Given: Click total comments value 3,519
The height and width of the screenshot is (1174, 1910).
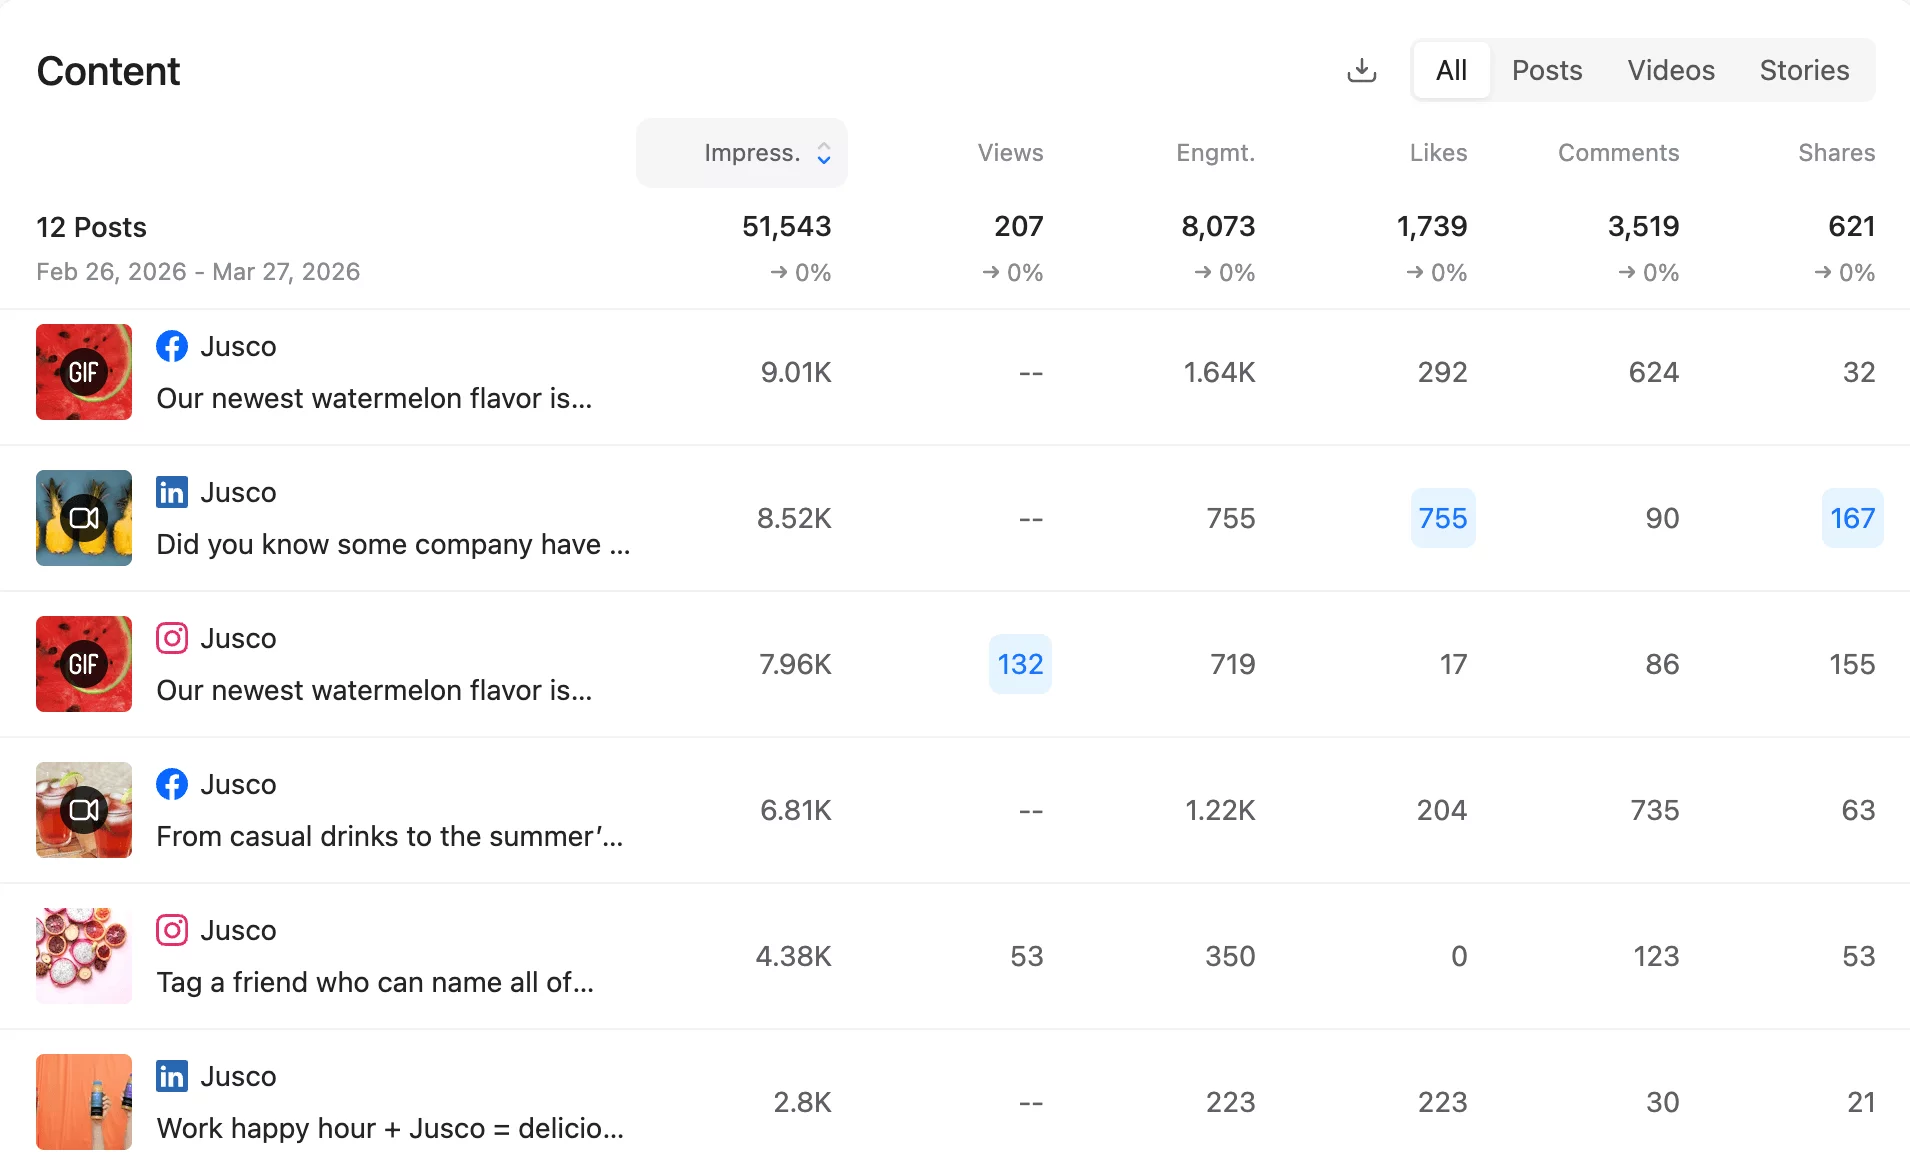Looking at the screenshot, I should pyautogui.click(x=1643, y=227).
